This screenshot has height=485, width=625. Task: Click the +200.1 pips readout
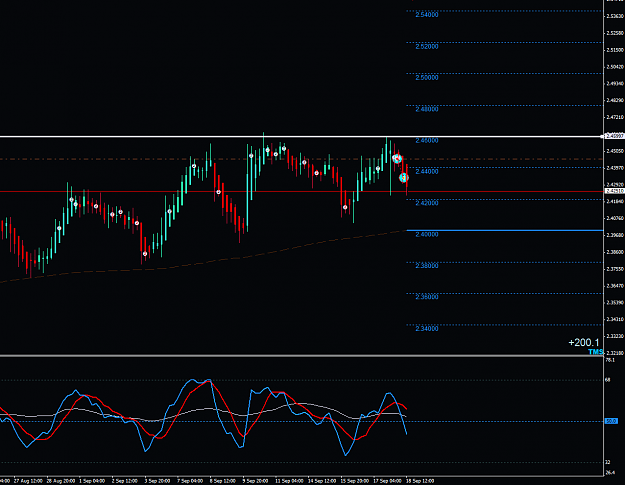(x=584, y=342)
